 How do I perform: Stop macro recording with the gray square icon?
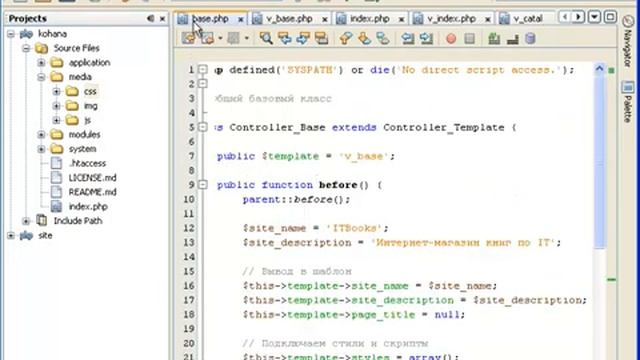click(470, 38)
